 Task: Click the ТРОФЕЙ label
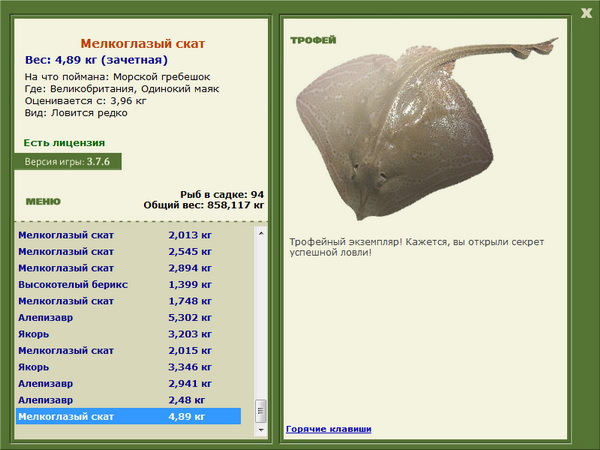[313, 40]
